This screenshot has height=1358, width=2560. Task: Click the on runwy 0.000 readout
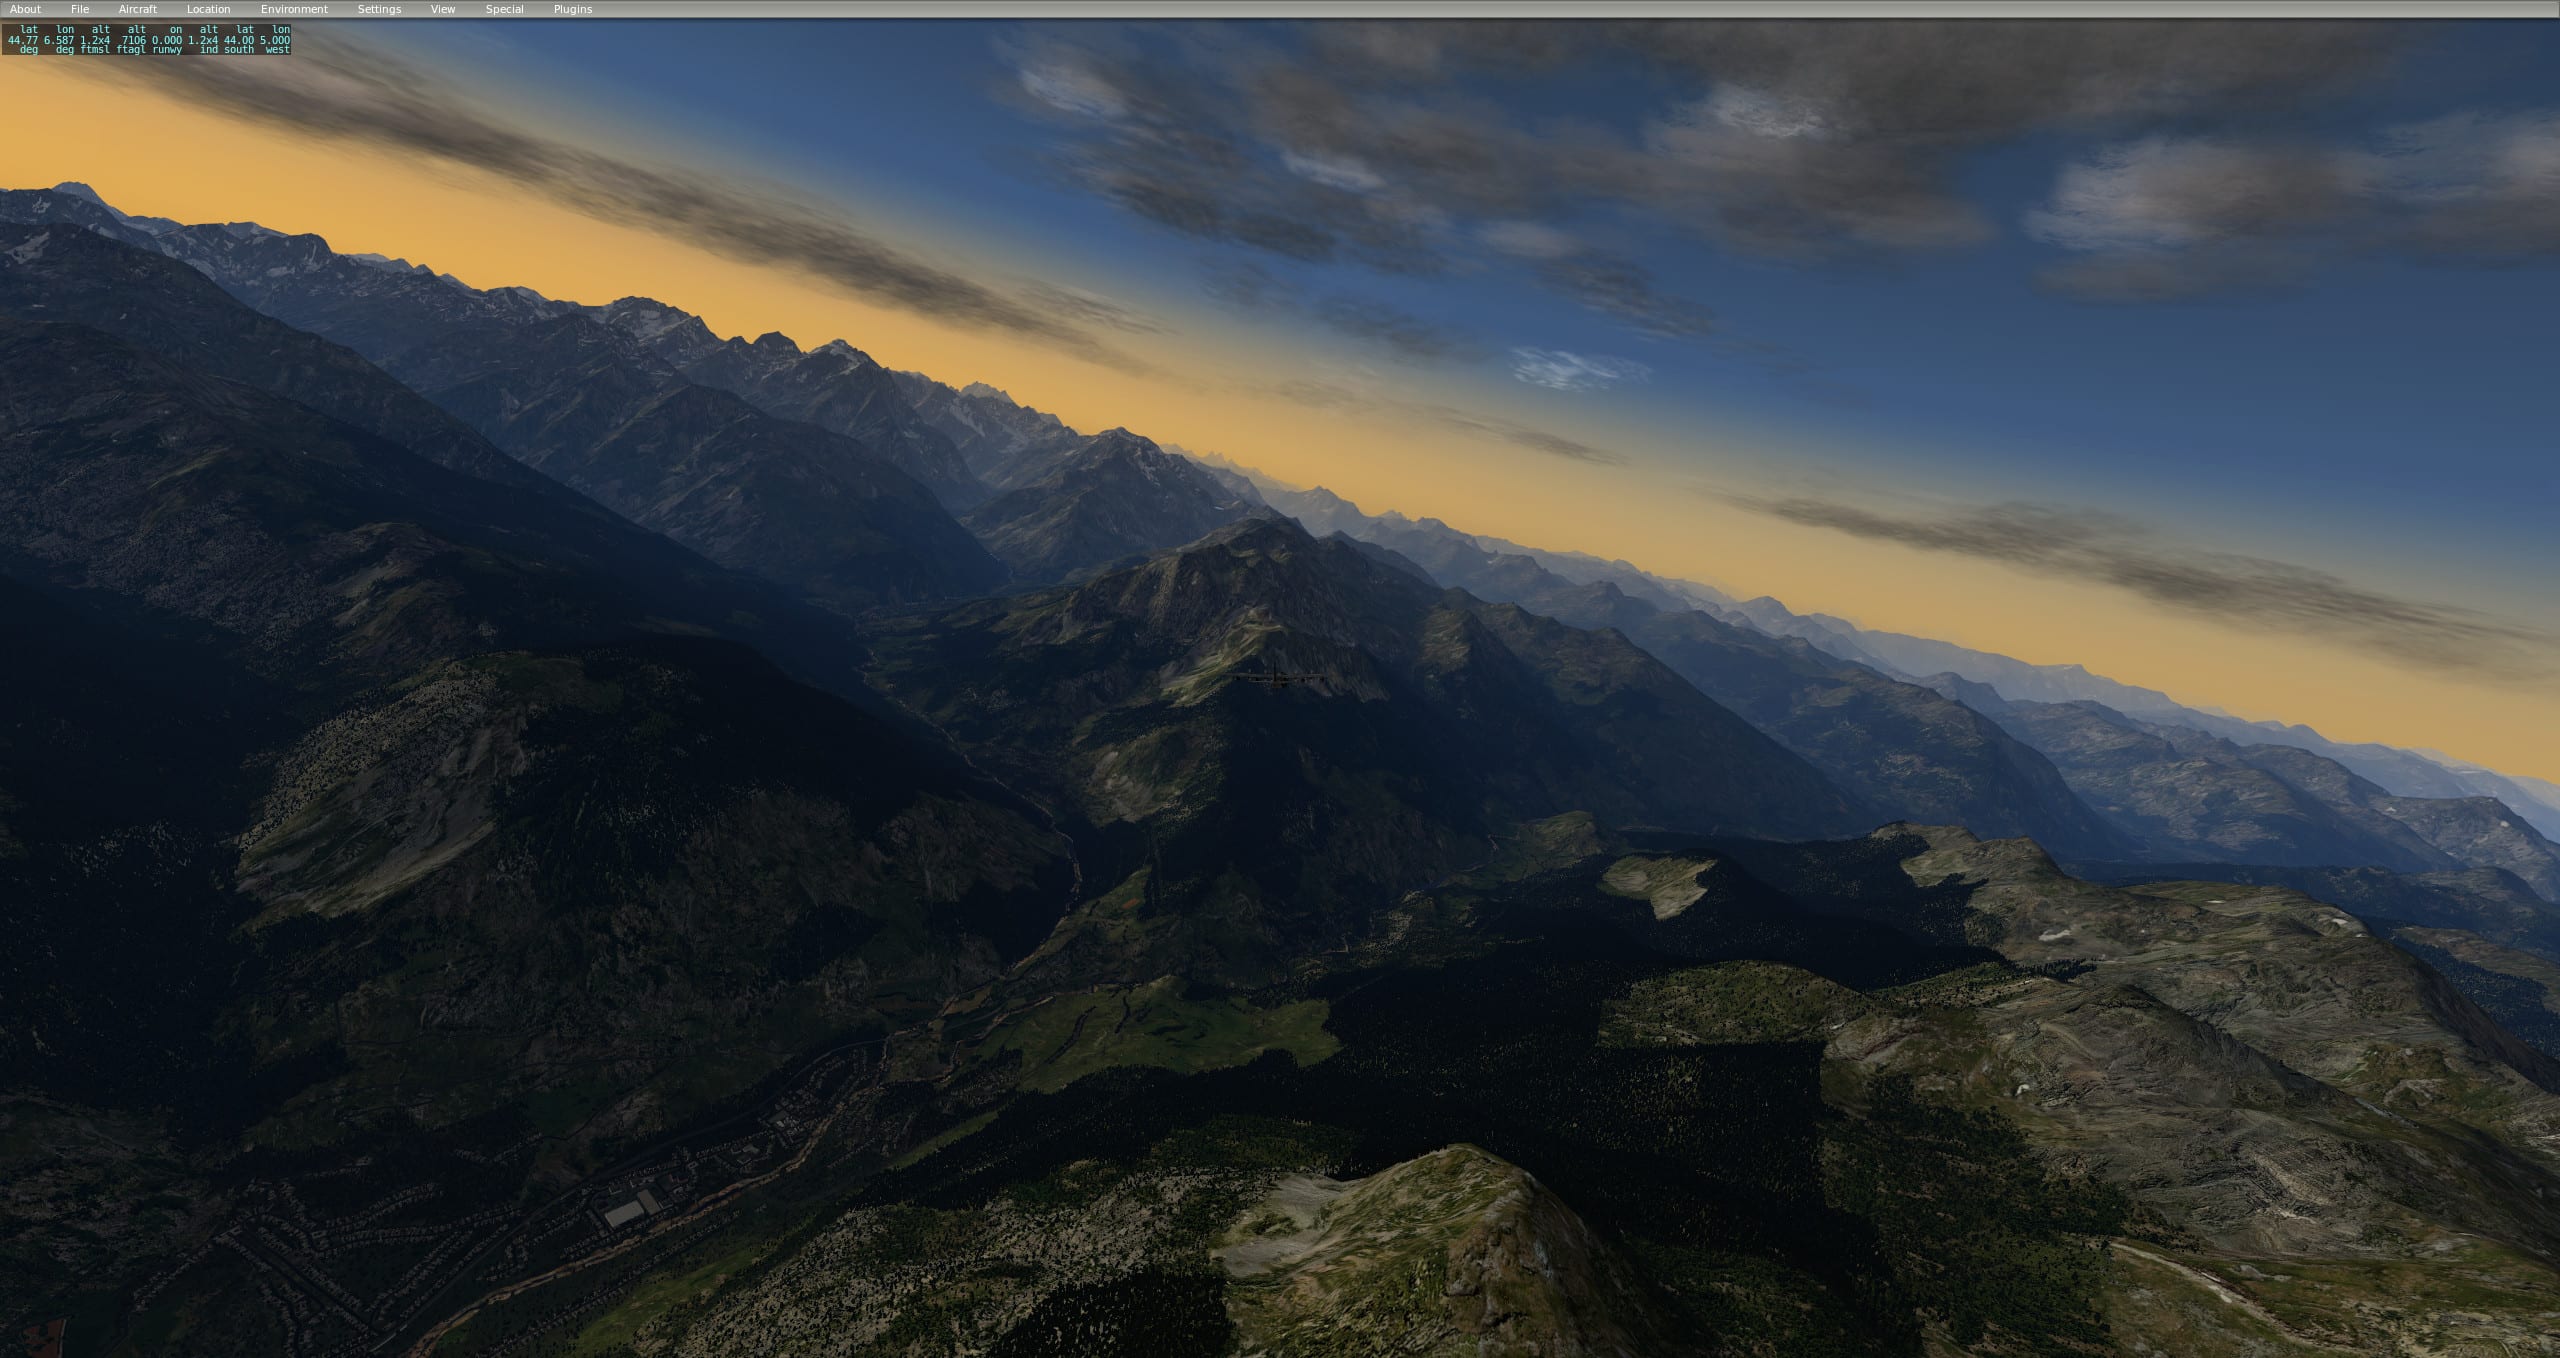click(x=168, y=40)
